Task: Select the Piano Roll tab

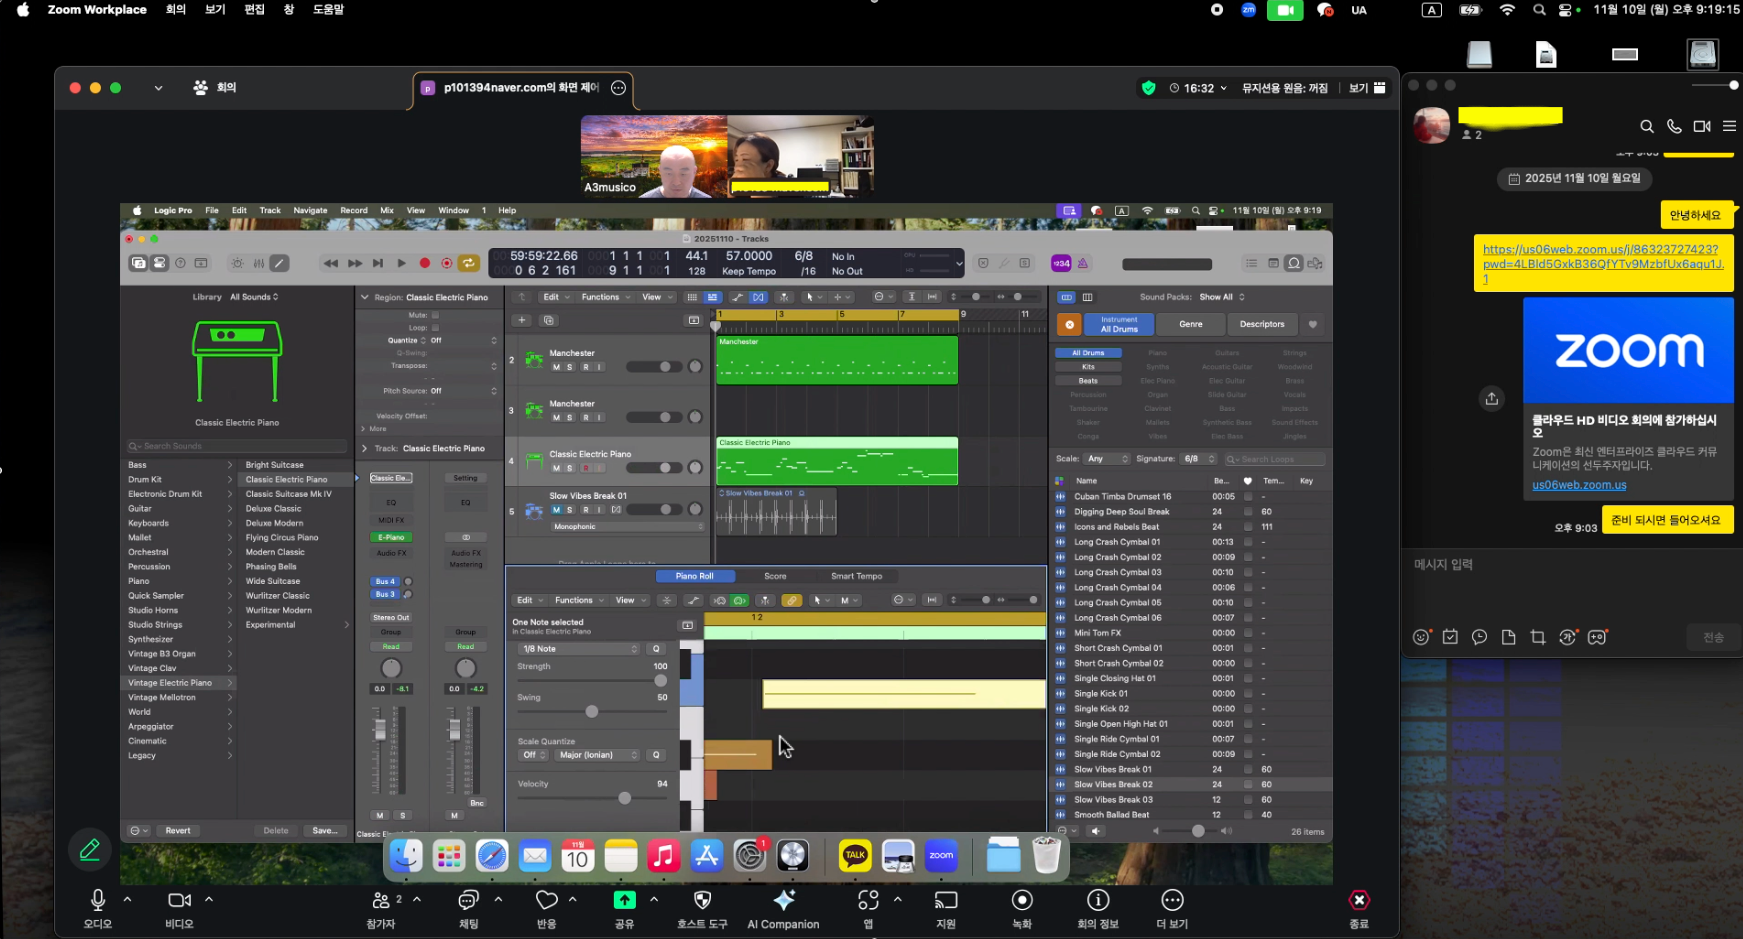Action: [x=695, y=576]
